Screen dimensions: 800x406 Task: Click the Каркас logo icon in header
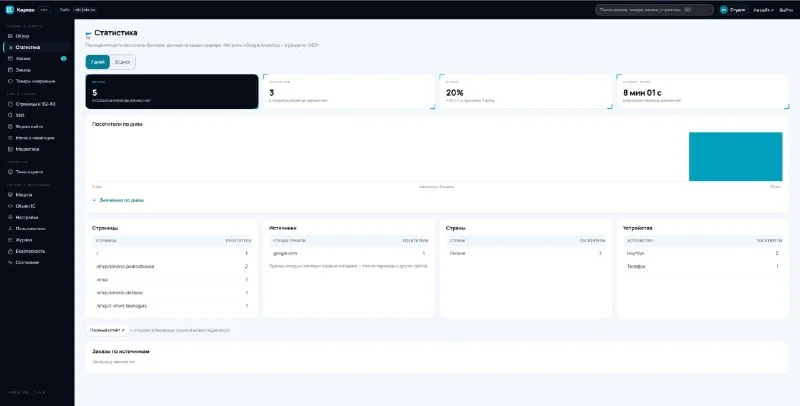[x=9, y=10]
